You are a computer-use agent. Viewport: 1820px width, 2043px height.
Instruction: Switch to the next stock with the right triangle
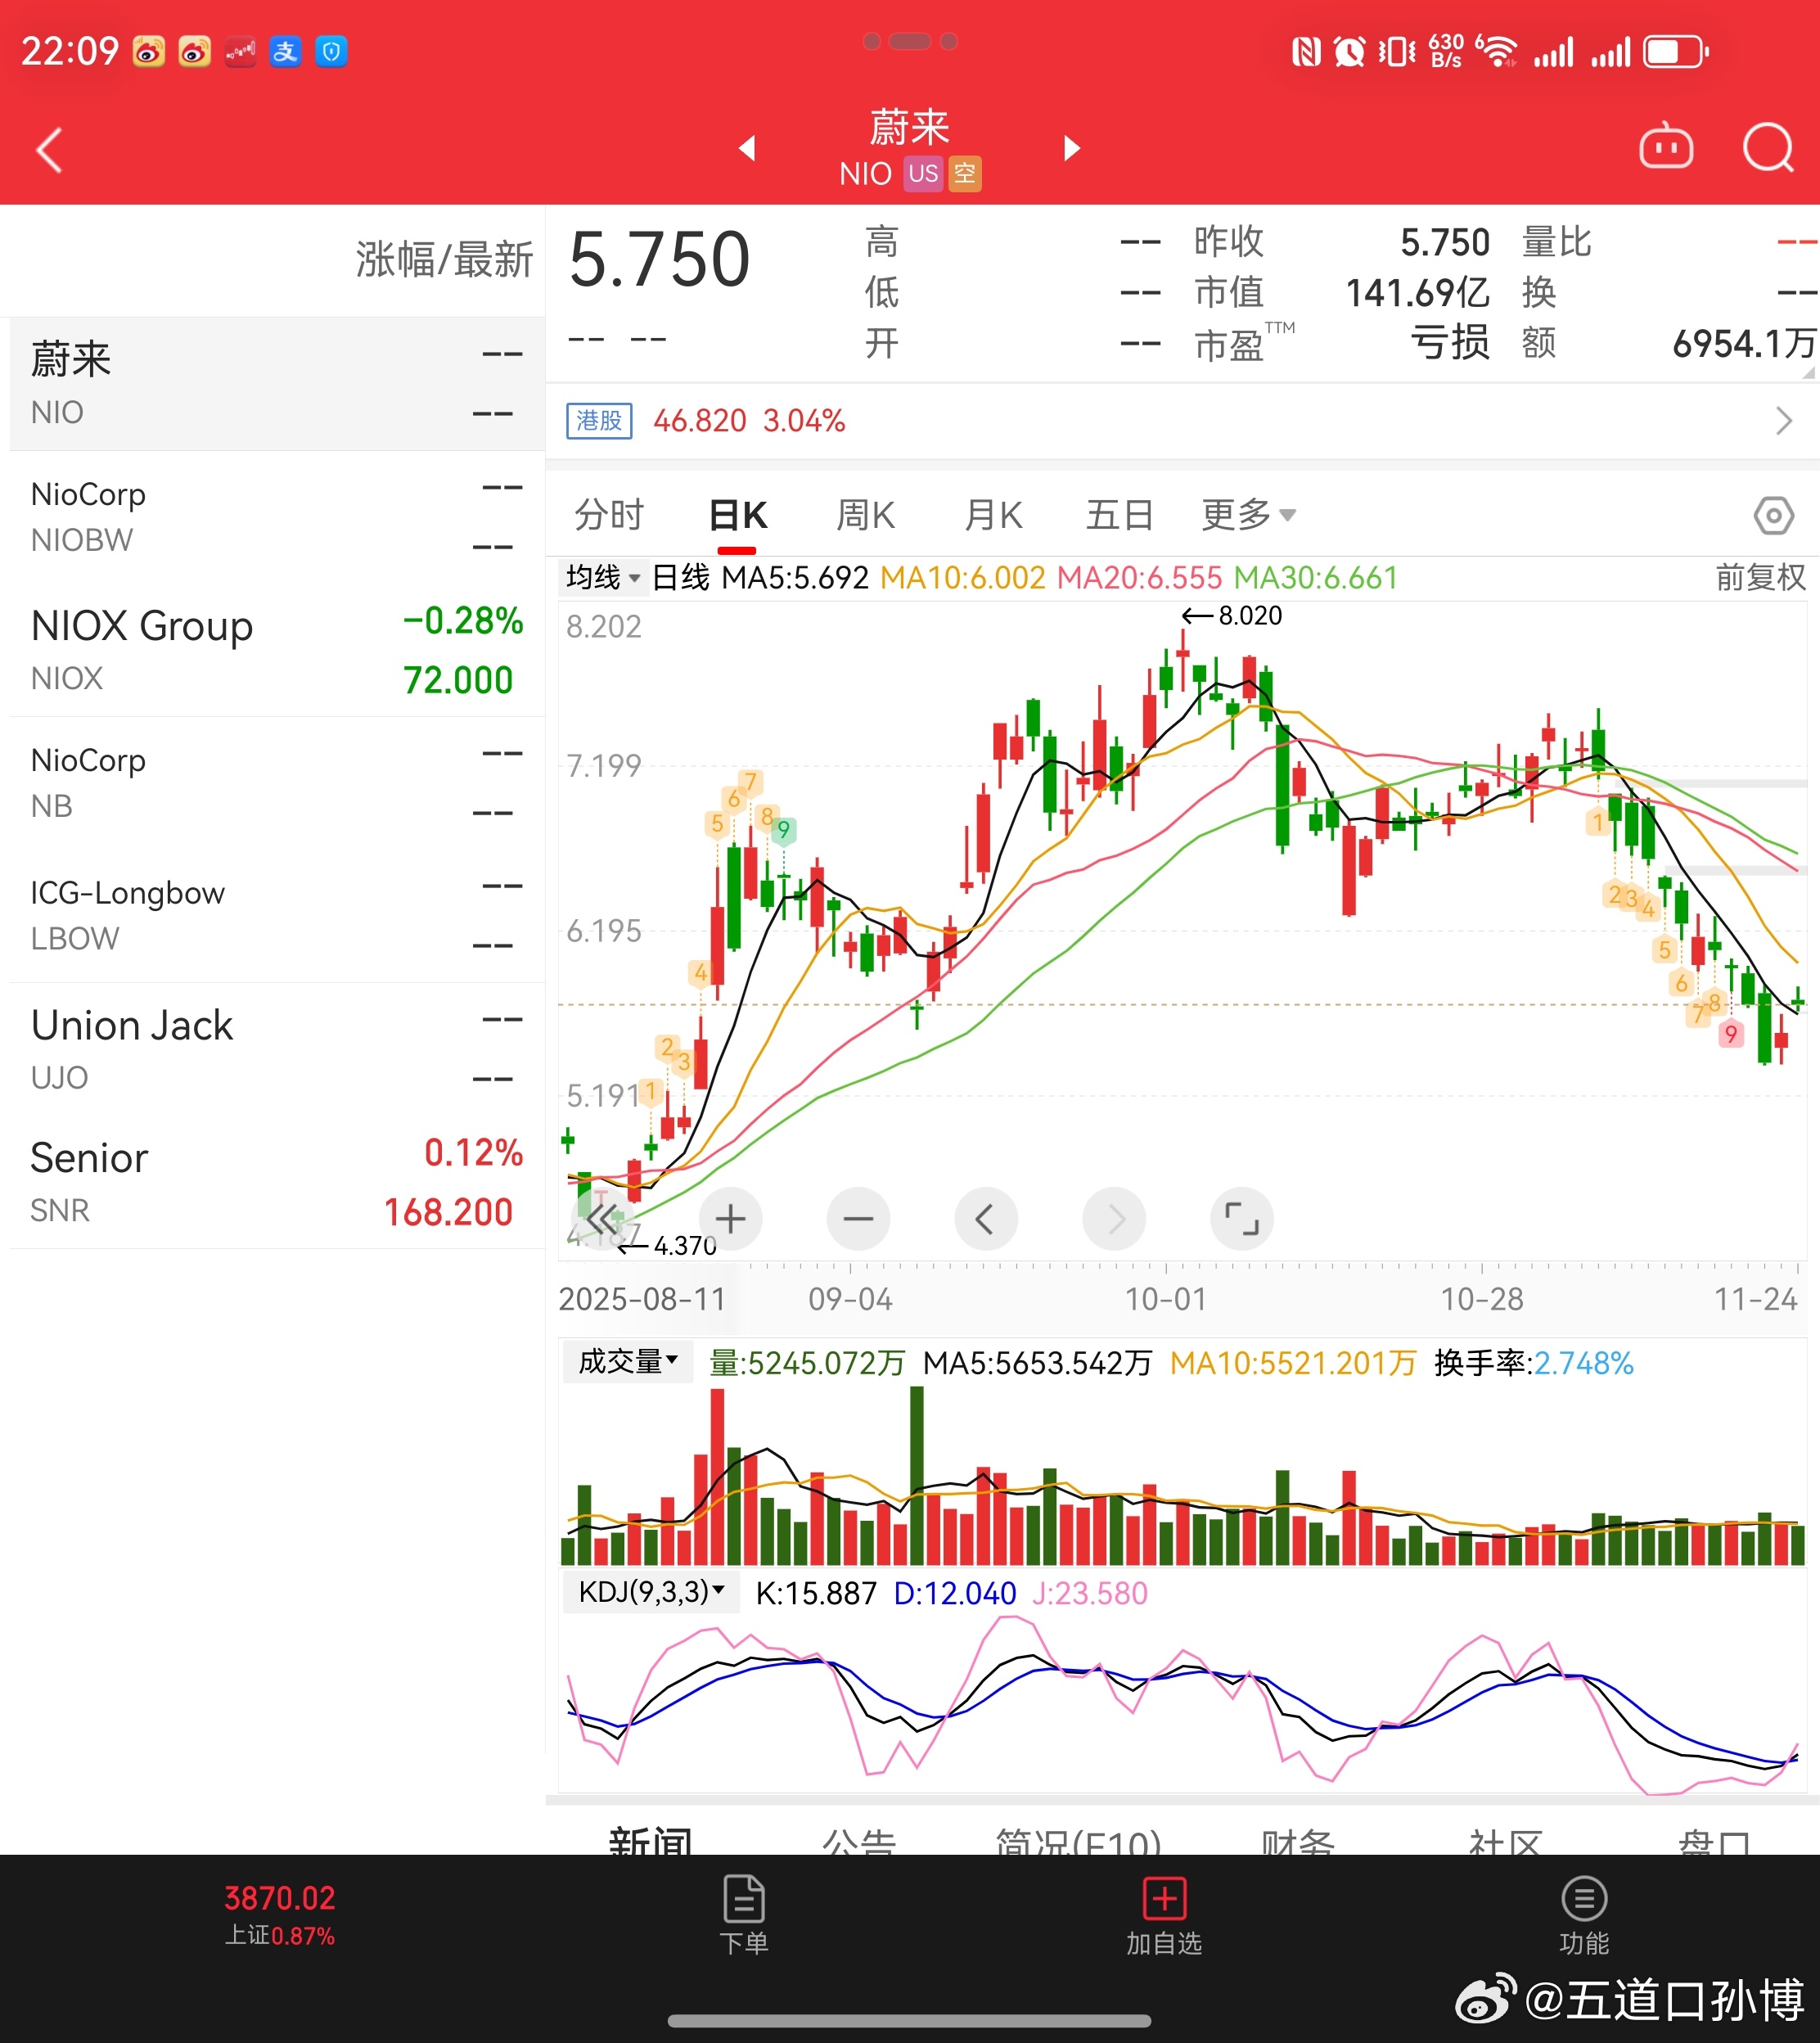[1072, 148]
